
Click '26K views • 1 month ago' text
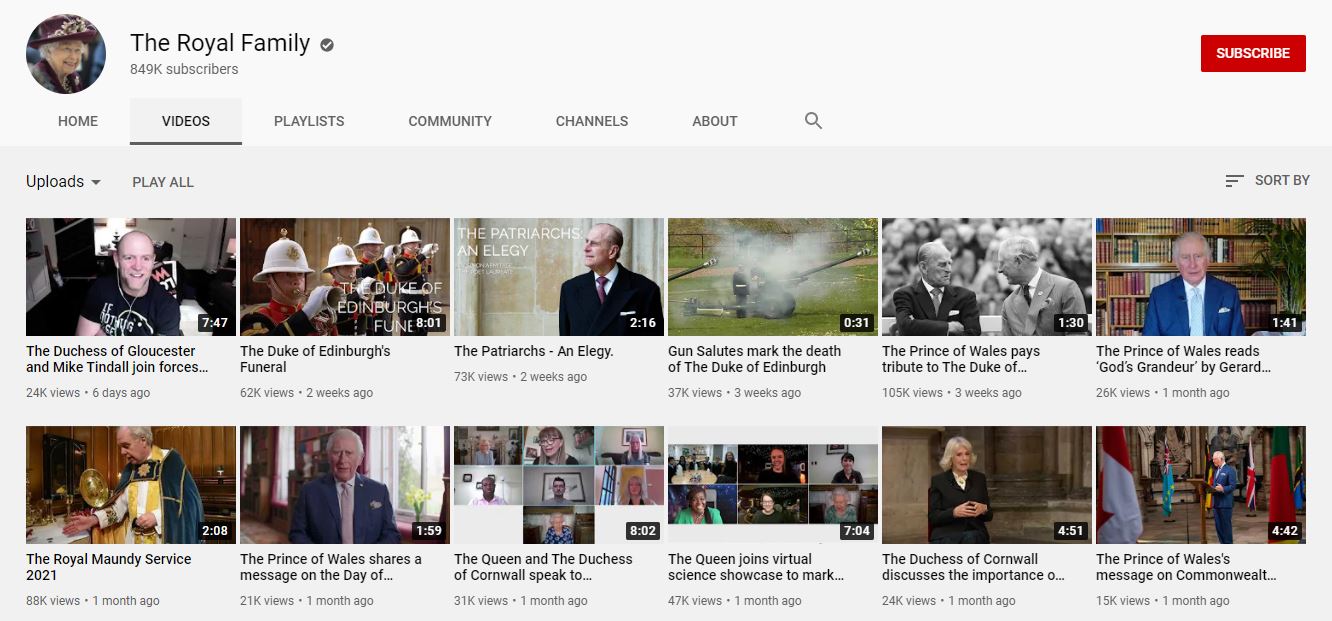click(1163, 393)
